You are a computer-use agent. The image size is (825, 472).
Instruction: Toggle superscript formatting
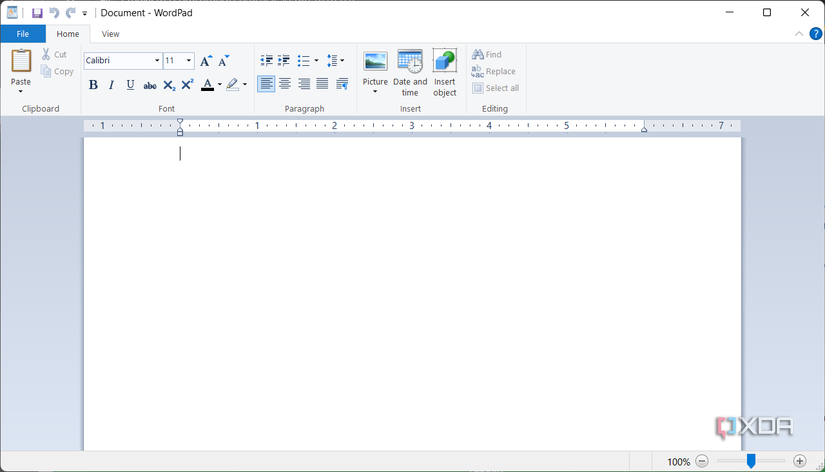tap(187, 85)
